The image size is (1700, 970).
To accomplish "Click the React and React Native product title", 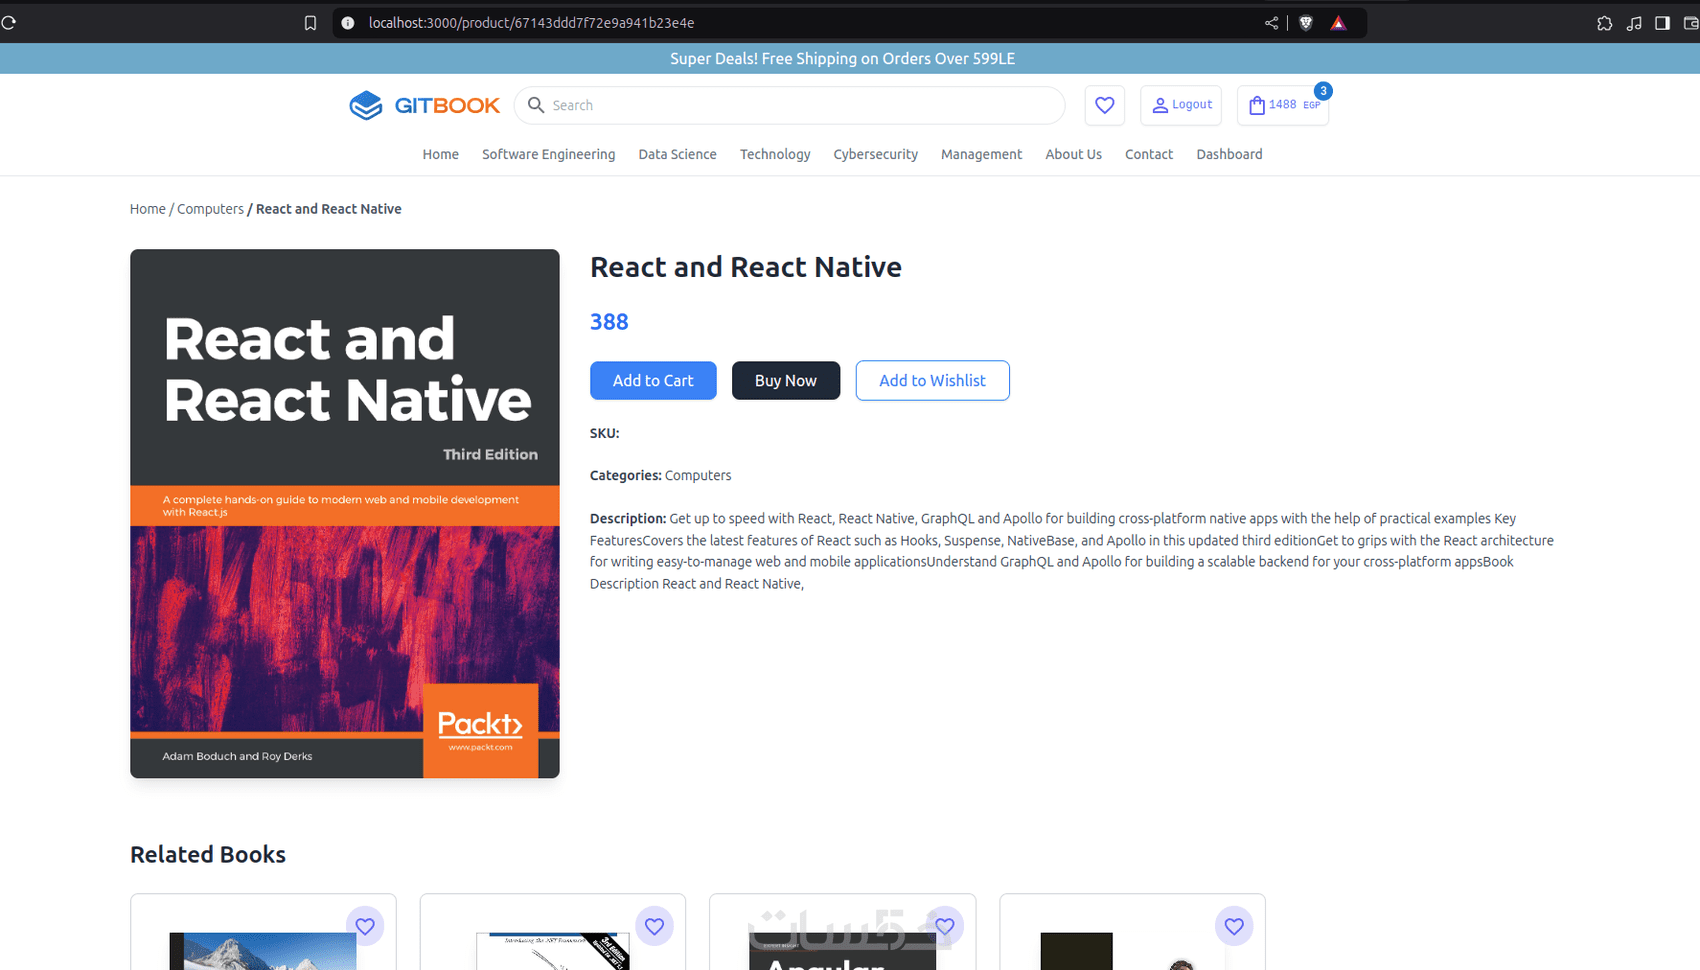I will [746, 267].
